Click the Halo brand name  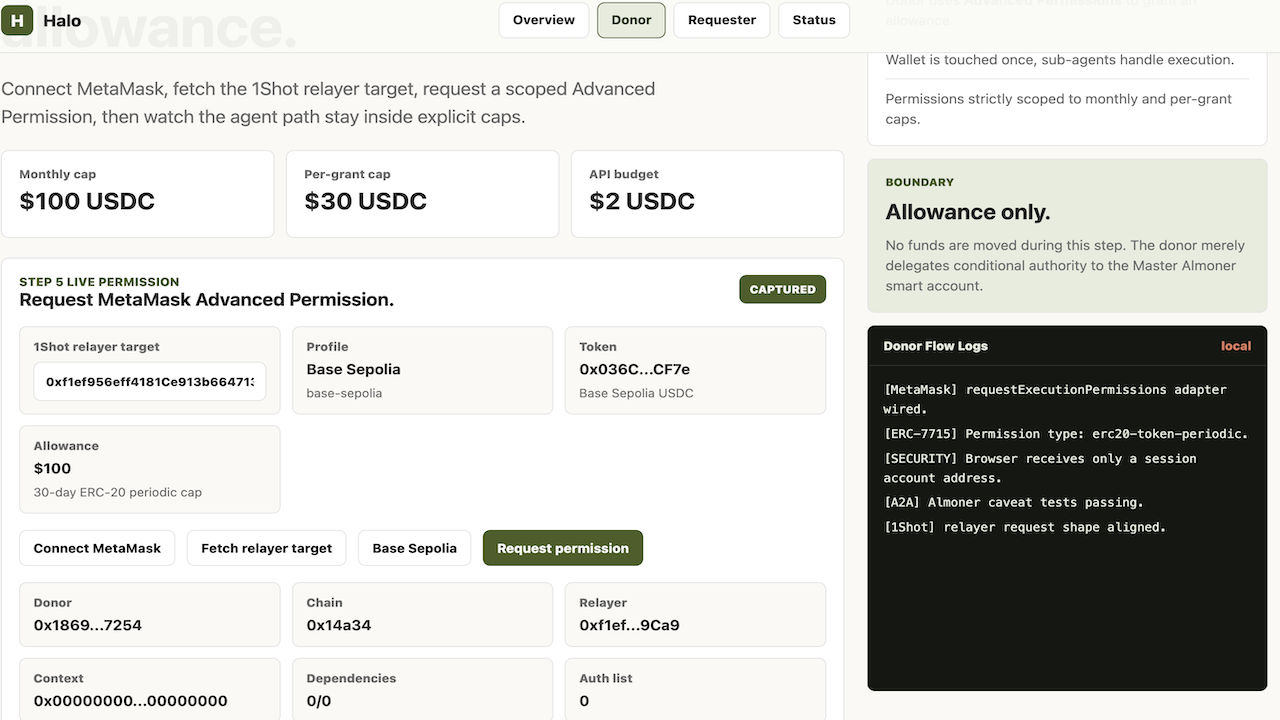click(63, 20)
